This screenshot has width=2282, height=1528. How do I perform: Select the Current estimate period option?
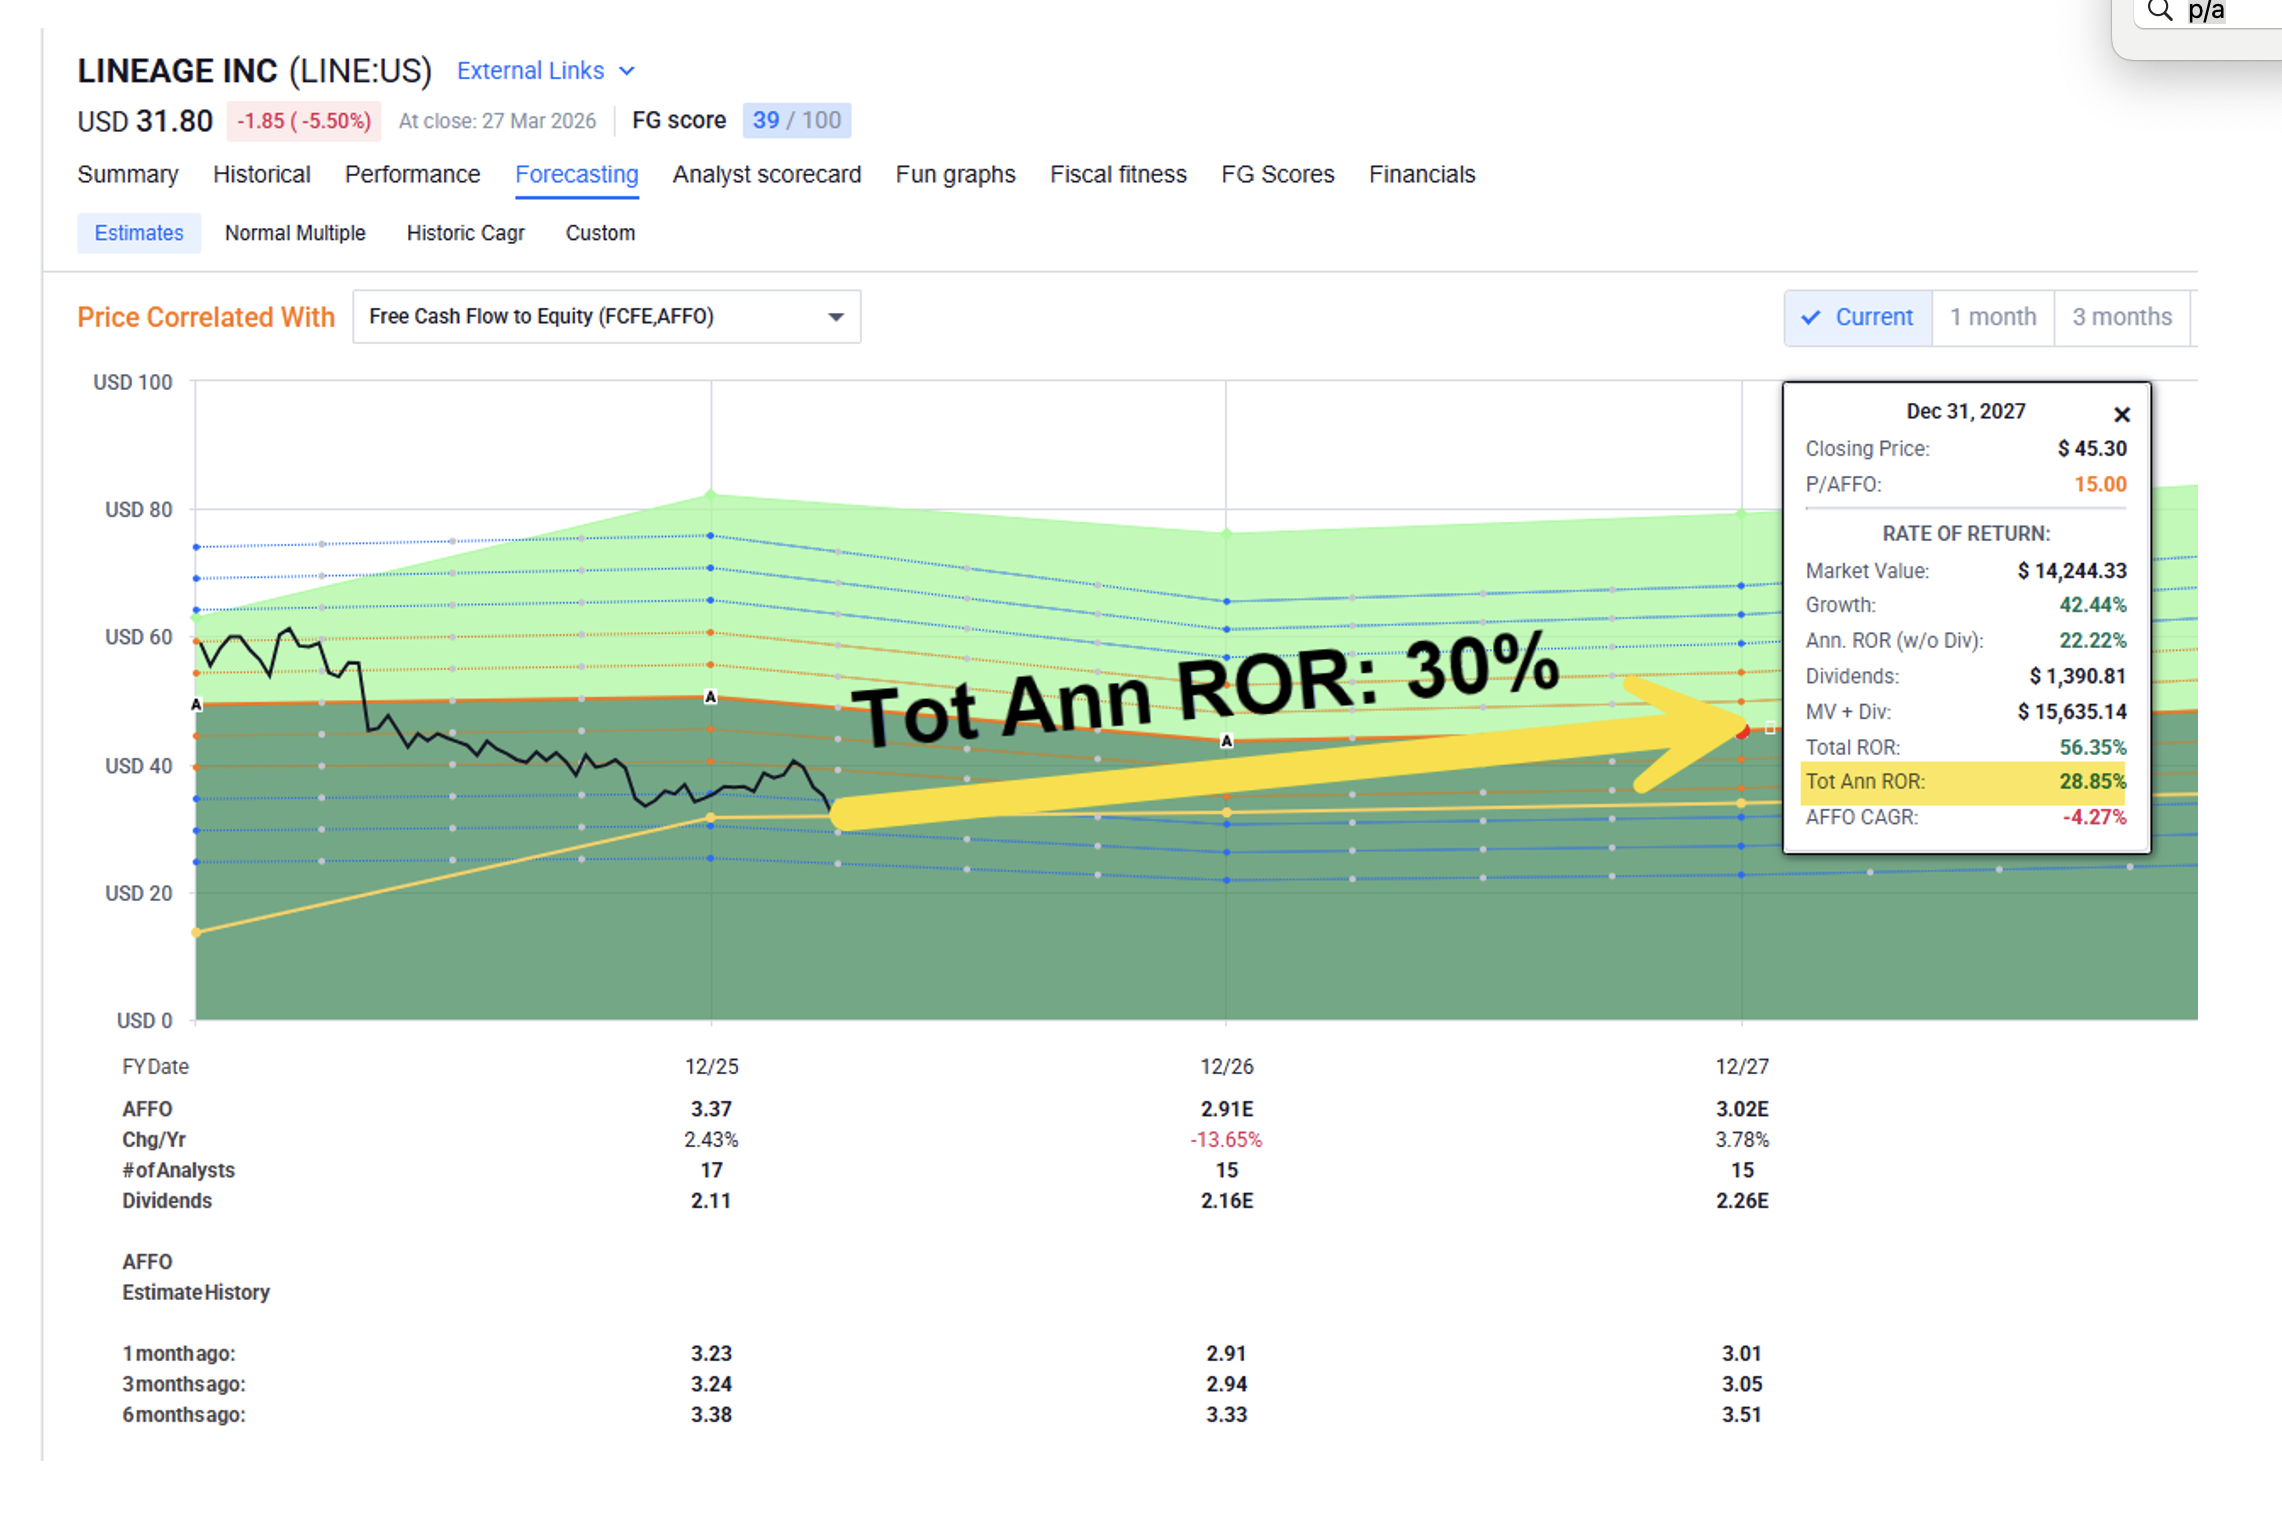click(x=1858, y=317)
